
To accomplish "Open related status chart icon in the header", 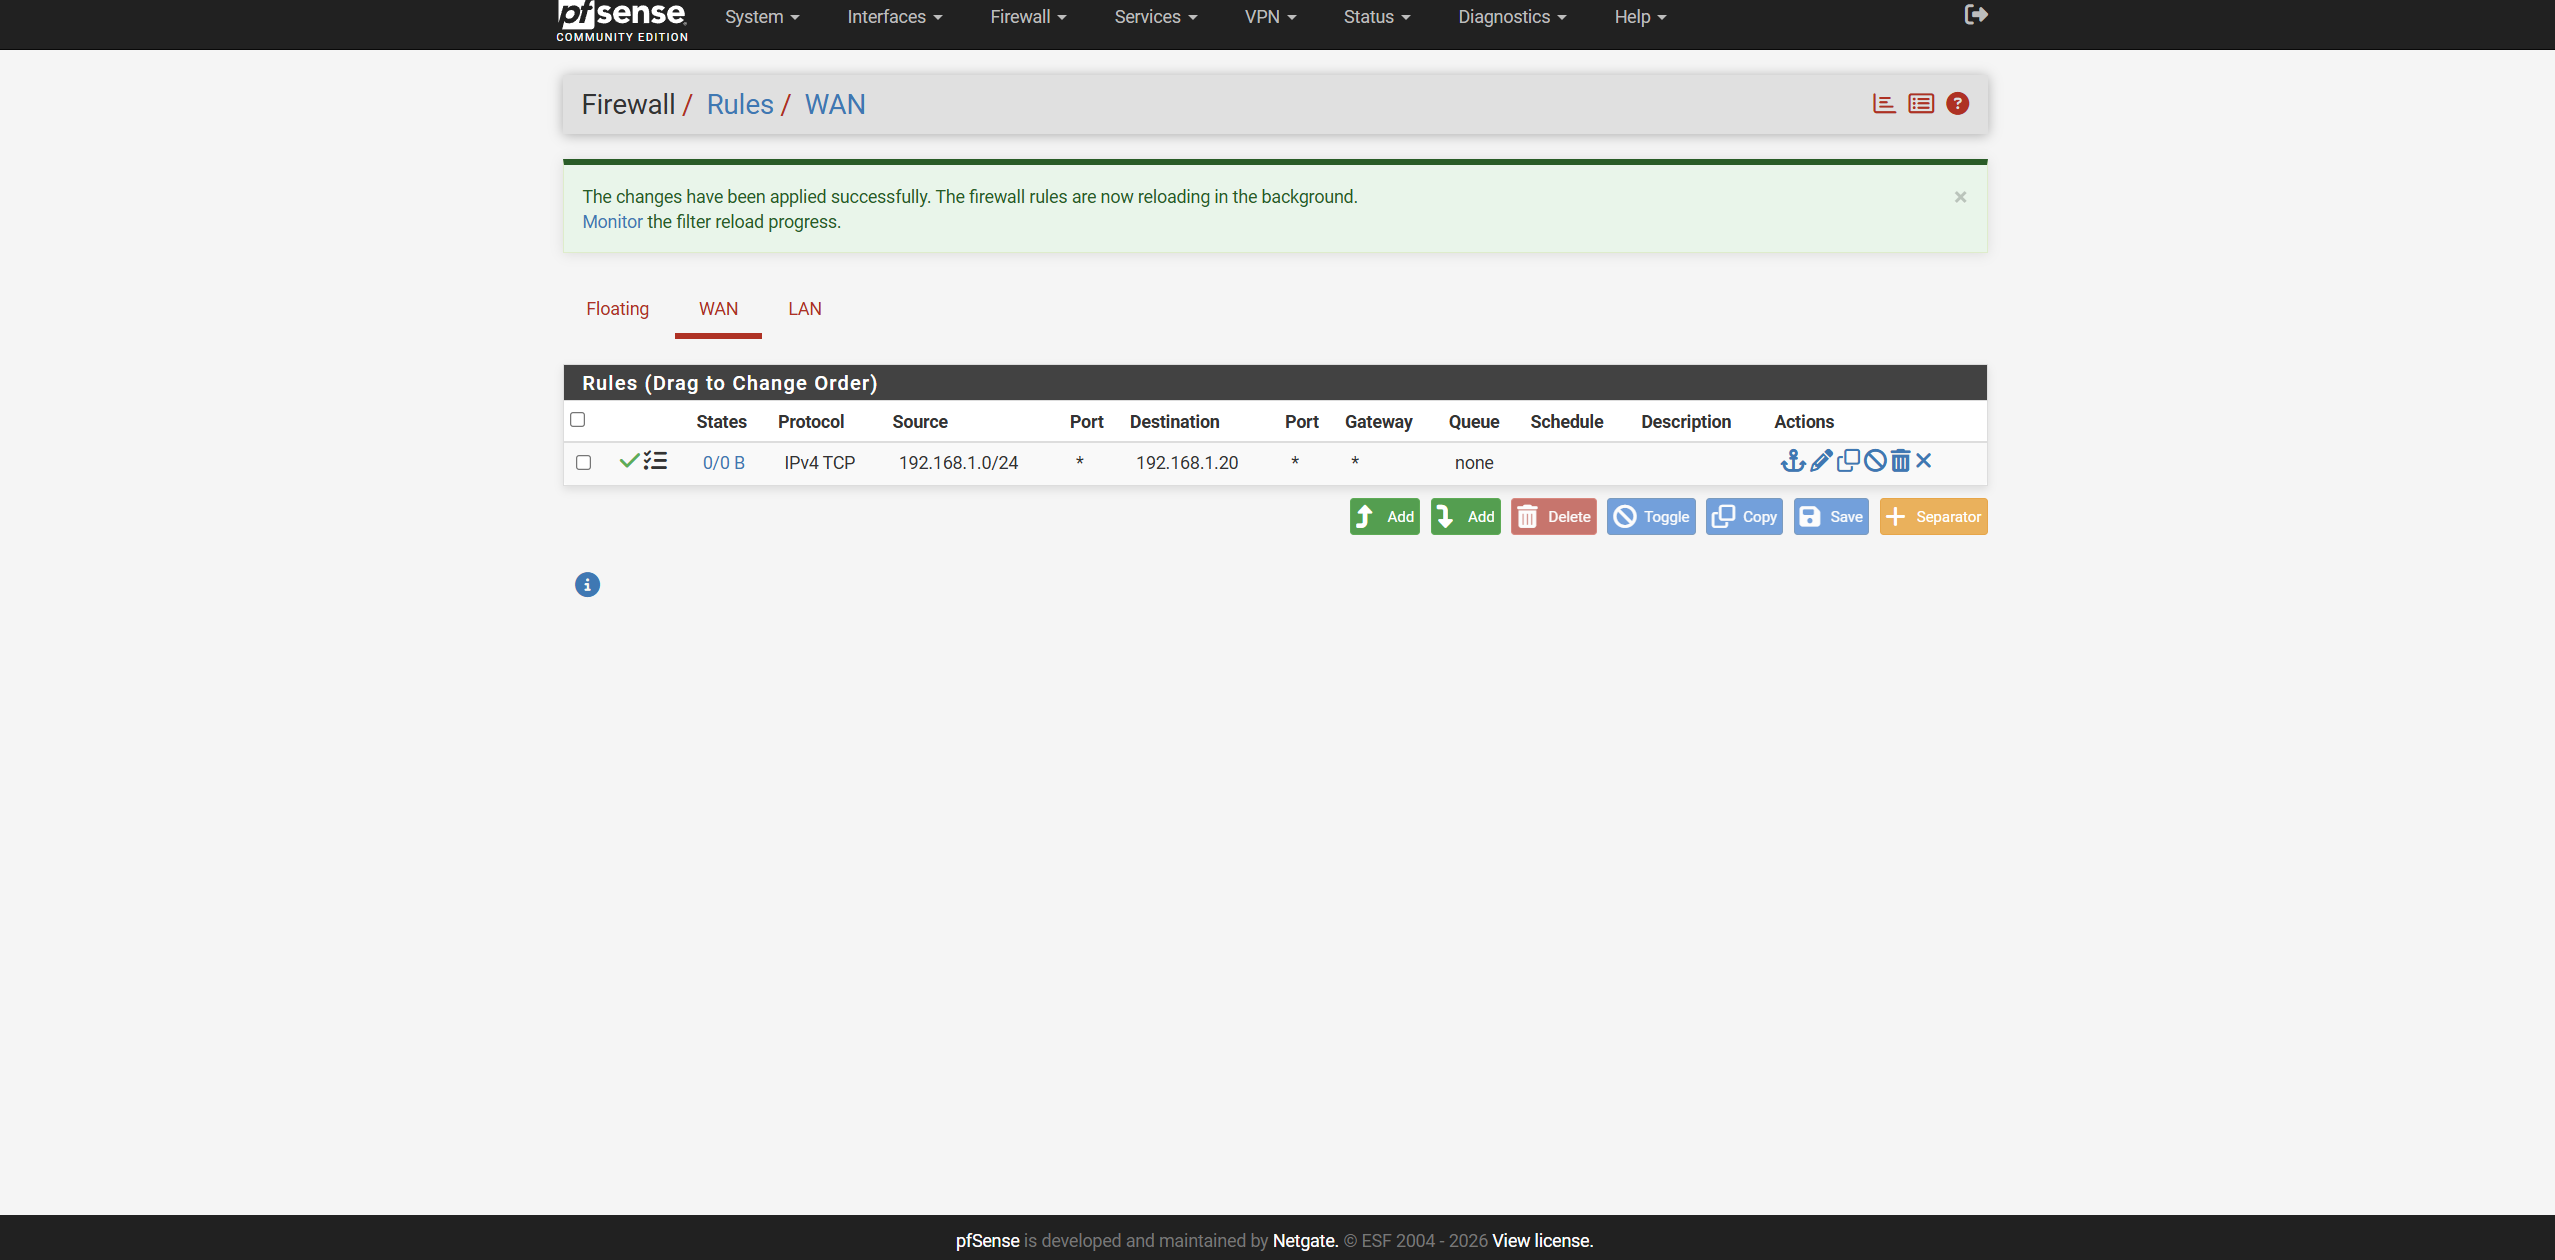I will [1884, 104].
